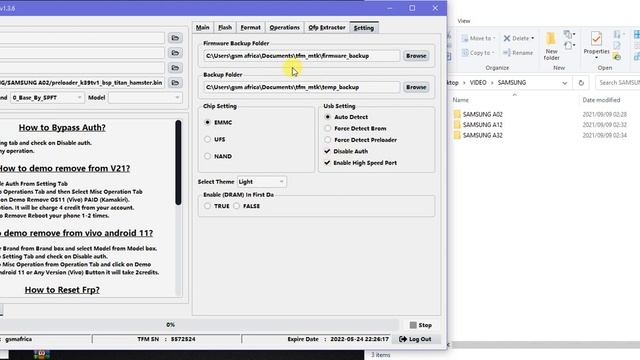Click preloader bin file path field
640x360 pixels.
[82, 83]
